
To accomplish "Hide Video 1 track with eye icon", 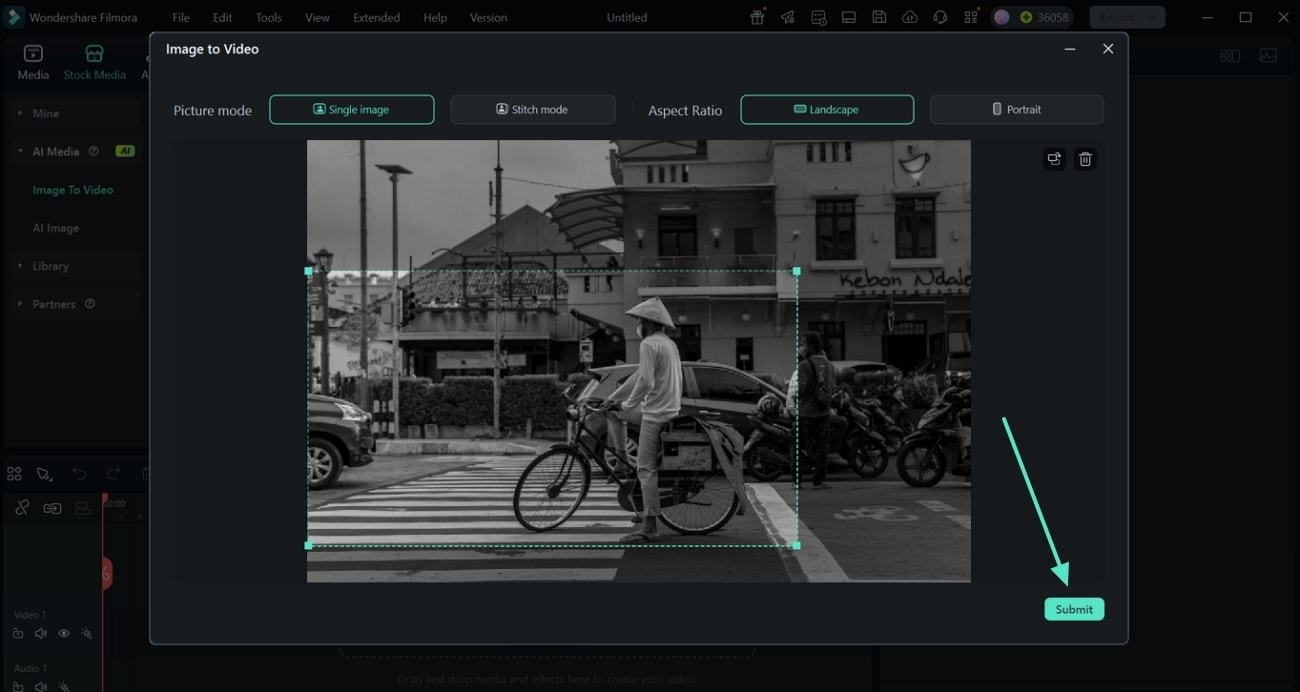I will tap(64, 634).
